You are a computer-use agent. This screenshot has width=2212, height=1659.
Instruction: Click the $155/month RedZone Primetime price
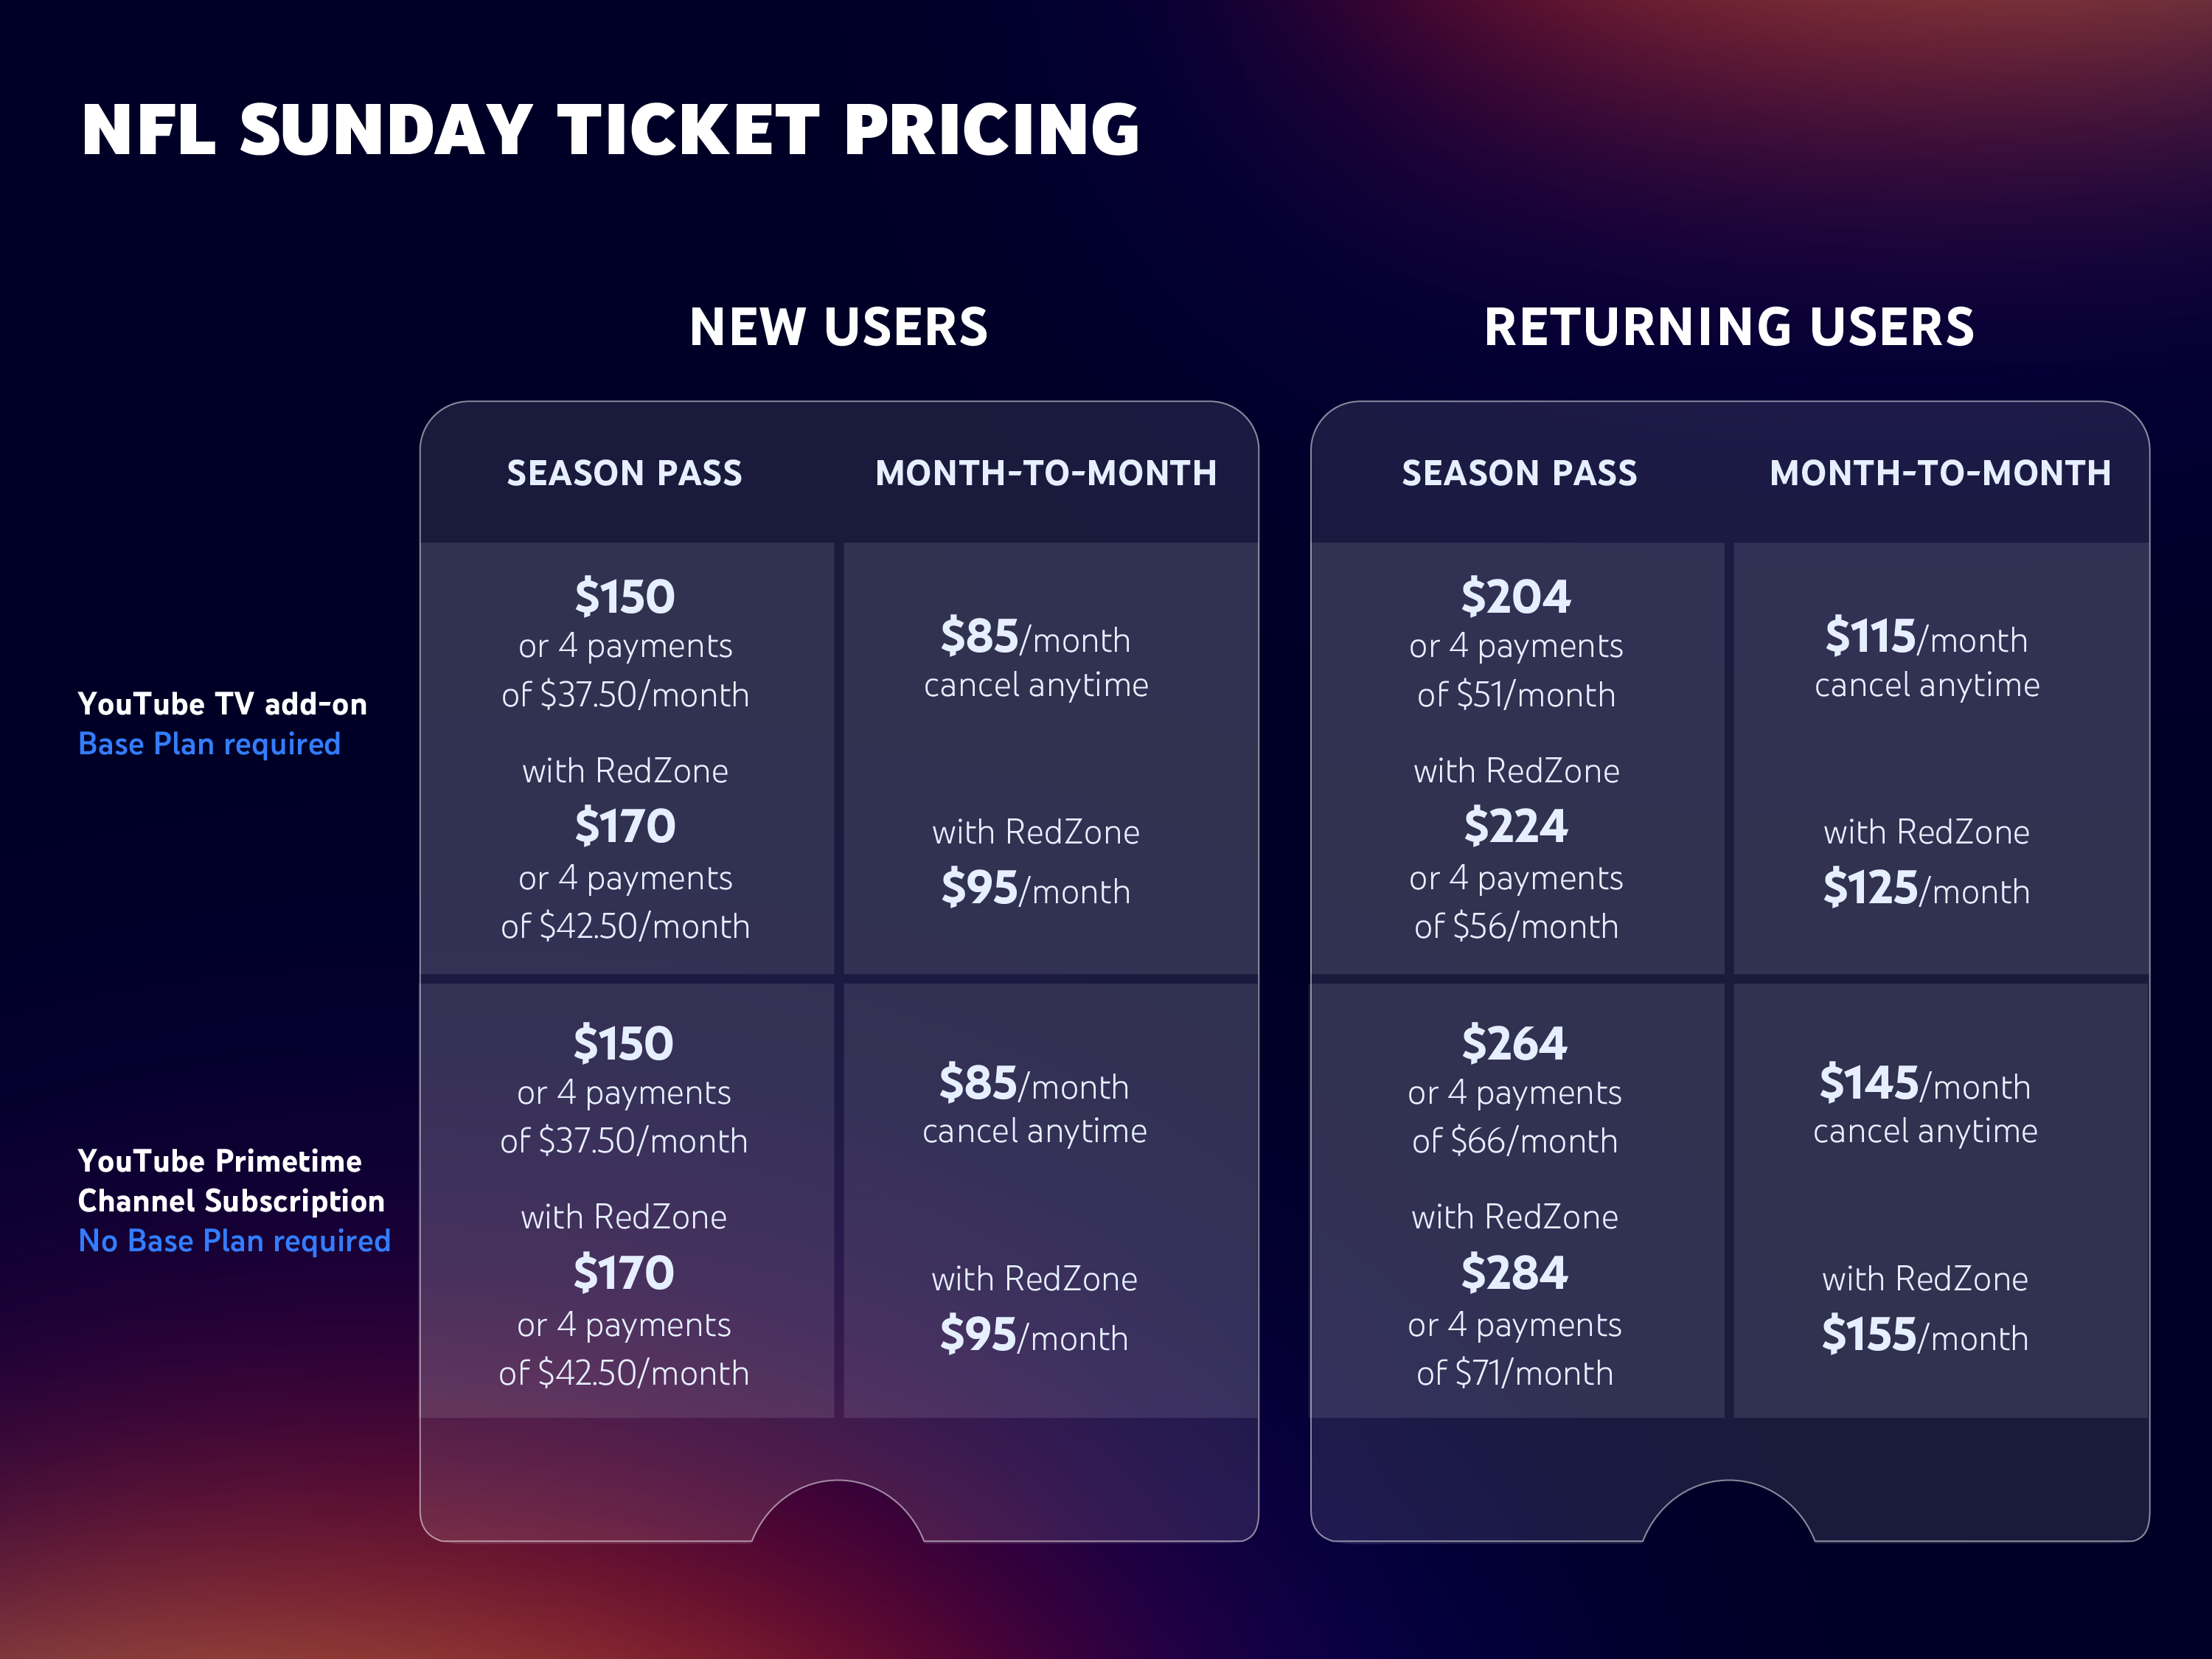(x=1924, y=1336)
